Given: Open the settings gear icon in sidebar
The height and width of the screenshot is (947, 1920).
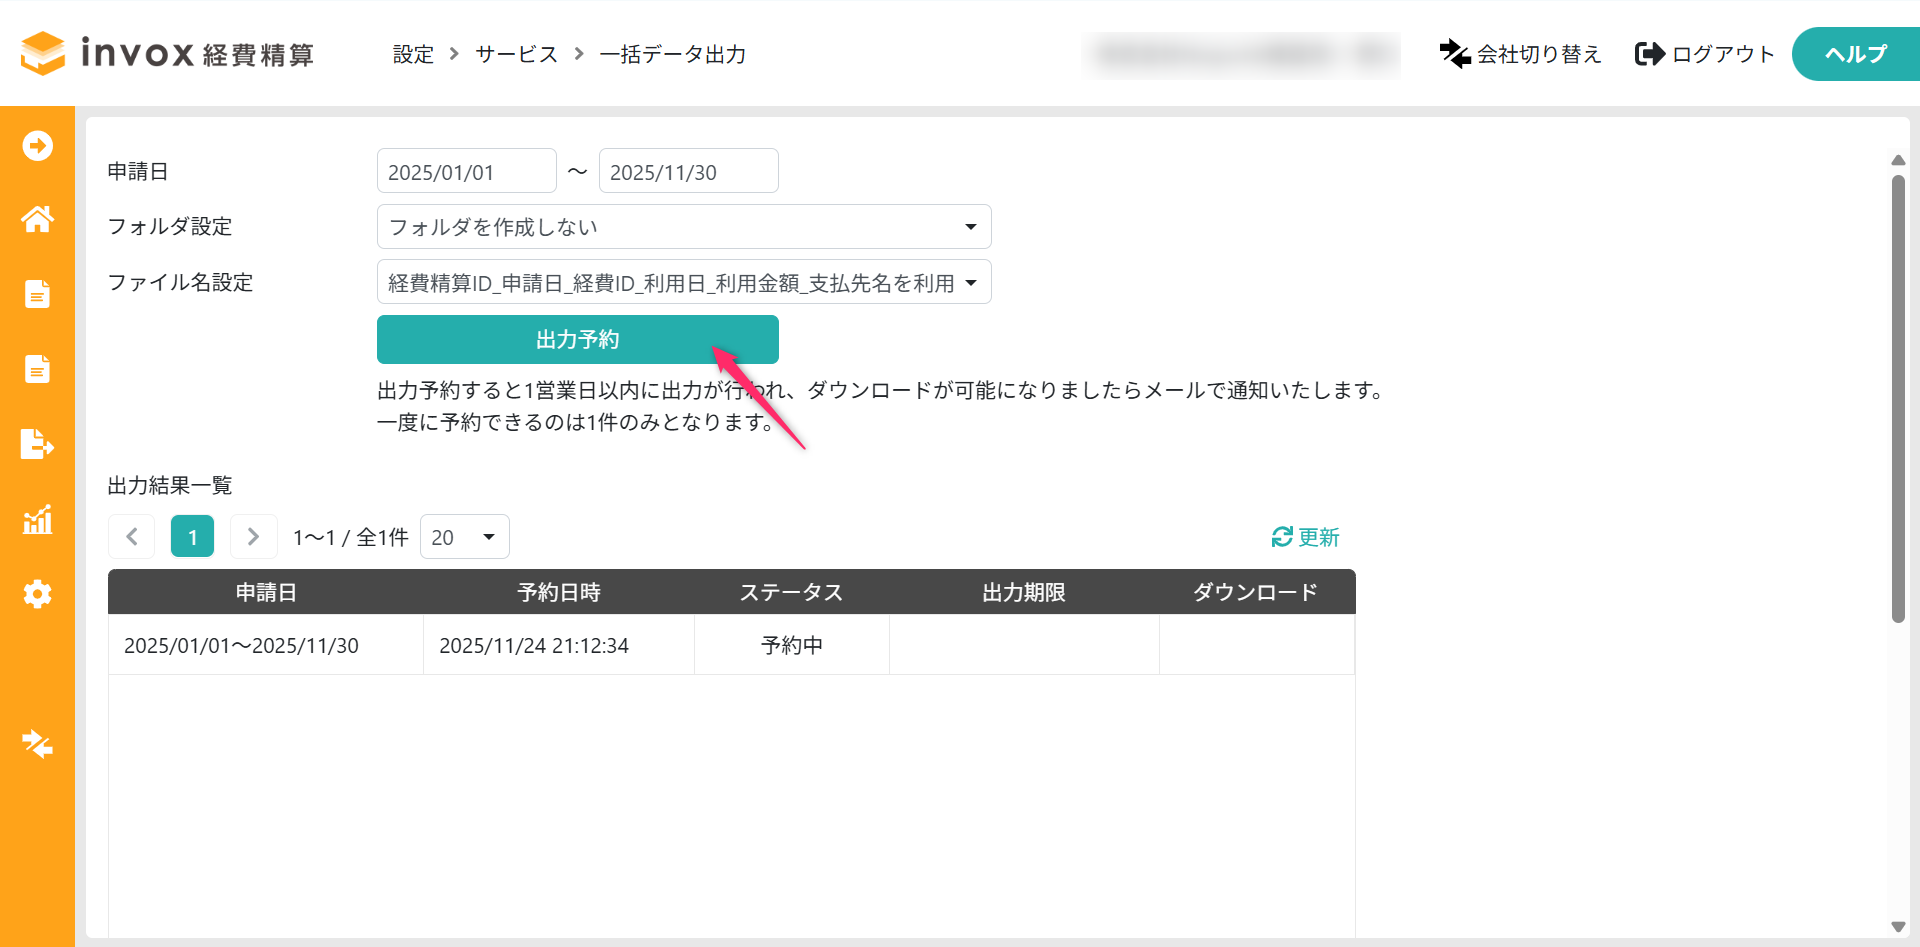Looking at the screenshot, I should [38, 594].
